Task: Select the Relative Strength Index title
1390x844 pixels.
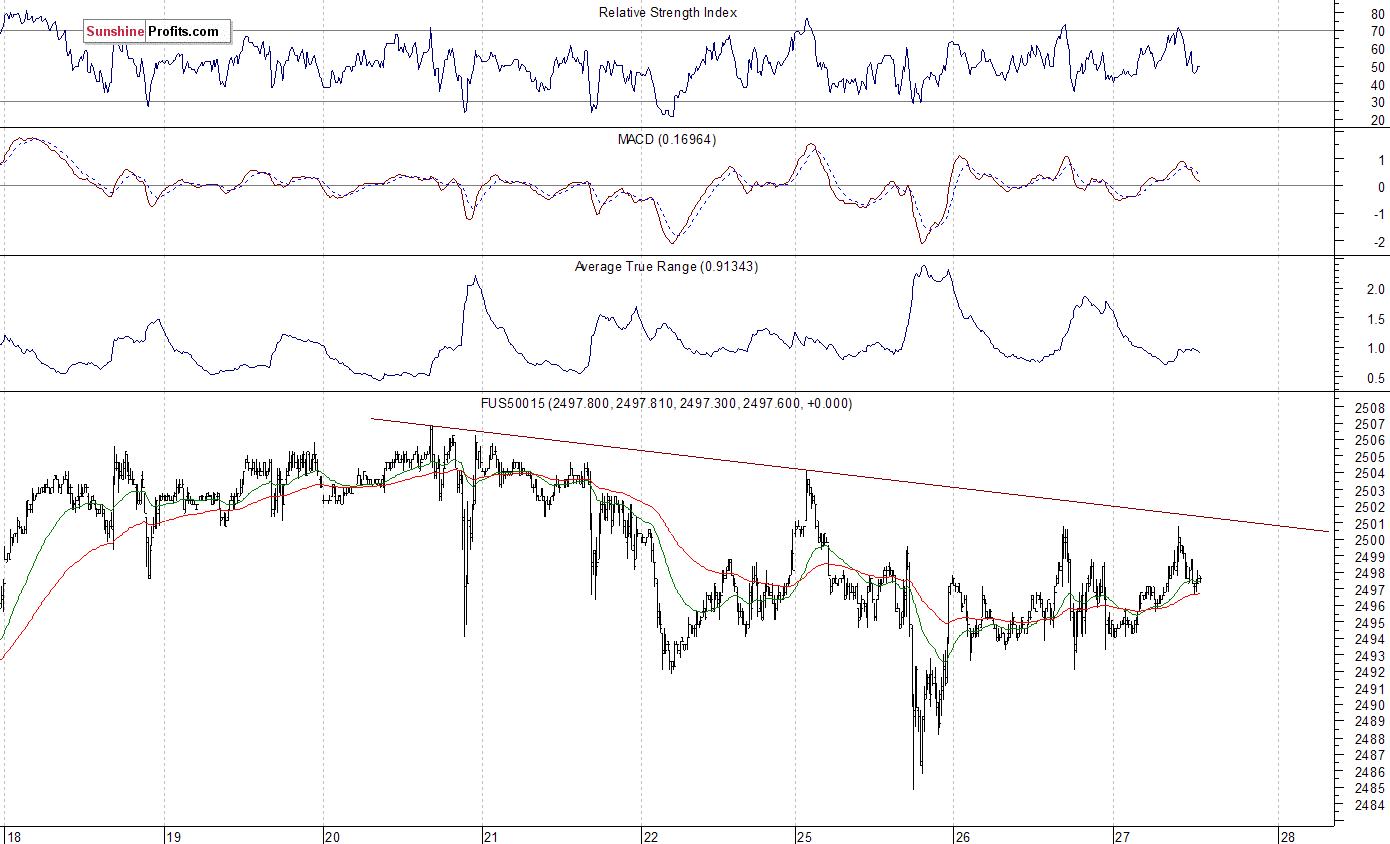Action: pos(668,12)
